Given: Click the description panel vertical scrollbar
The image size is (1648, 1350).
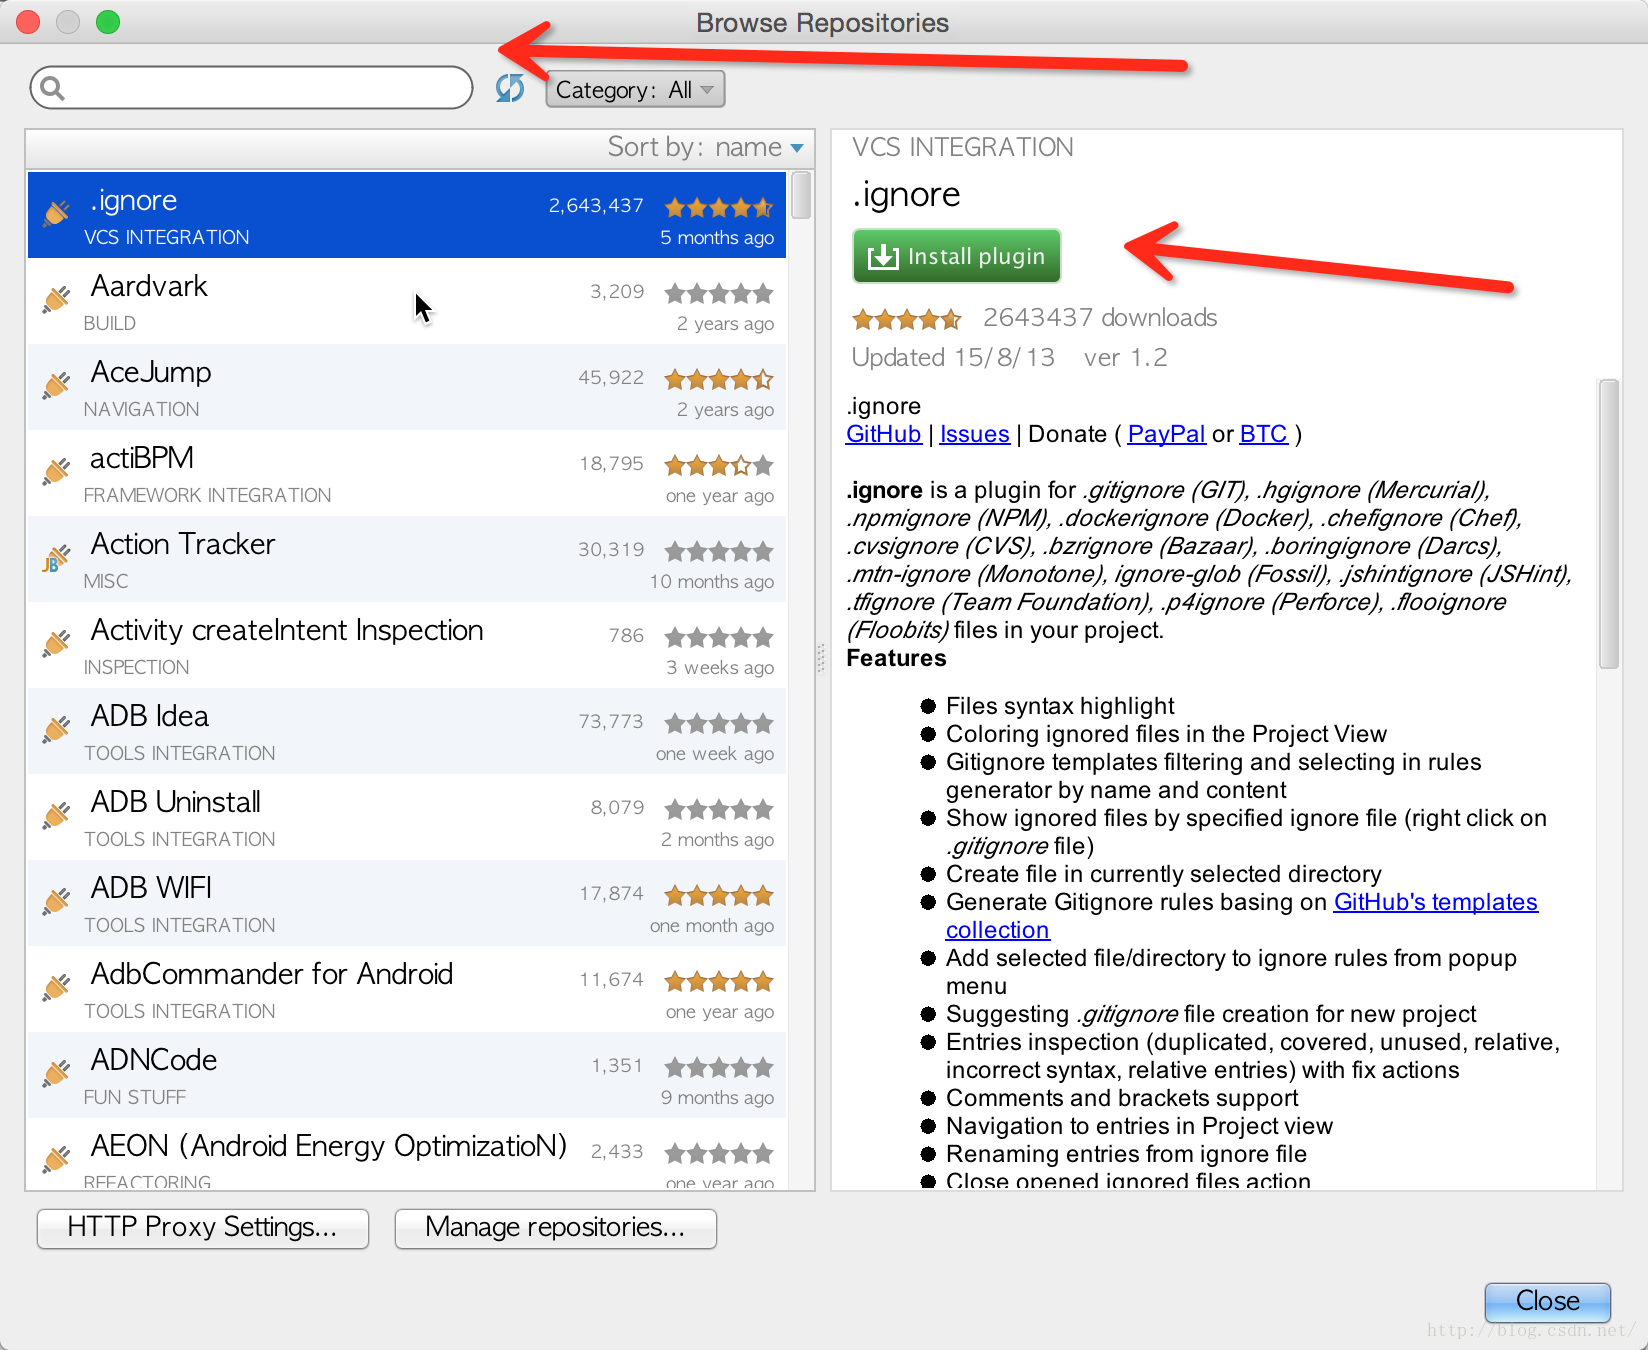Looking at the screenshot, I should 1608,523.
